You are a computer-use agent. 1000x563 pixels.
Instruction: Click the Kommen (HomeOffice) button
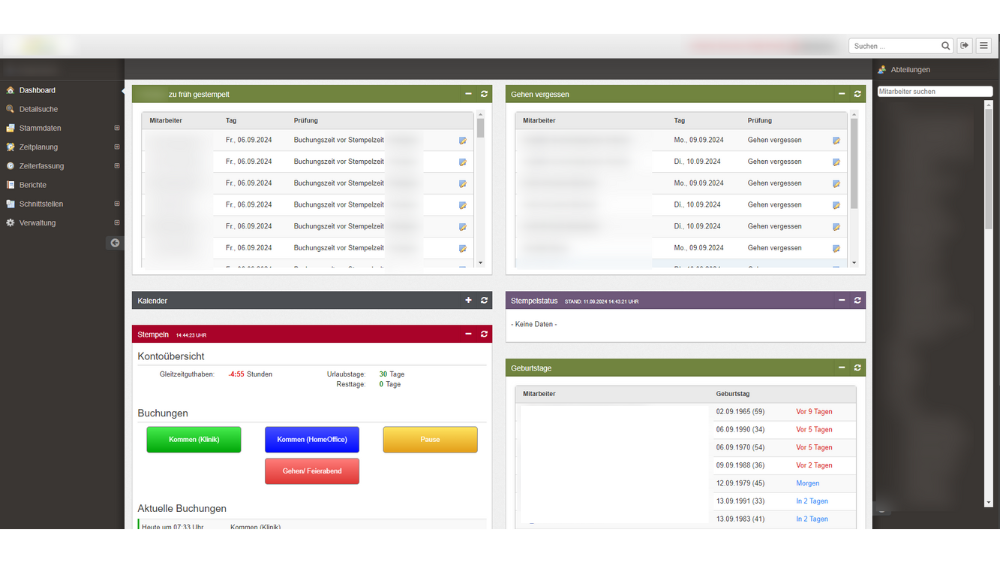[312, 439]
